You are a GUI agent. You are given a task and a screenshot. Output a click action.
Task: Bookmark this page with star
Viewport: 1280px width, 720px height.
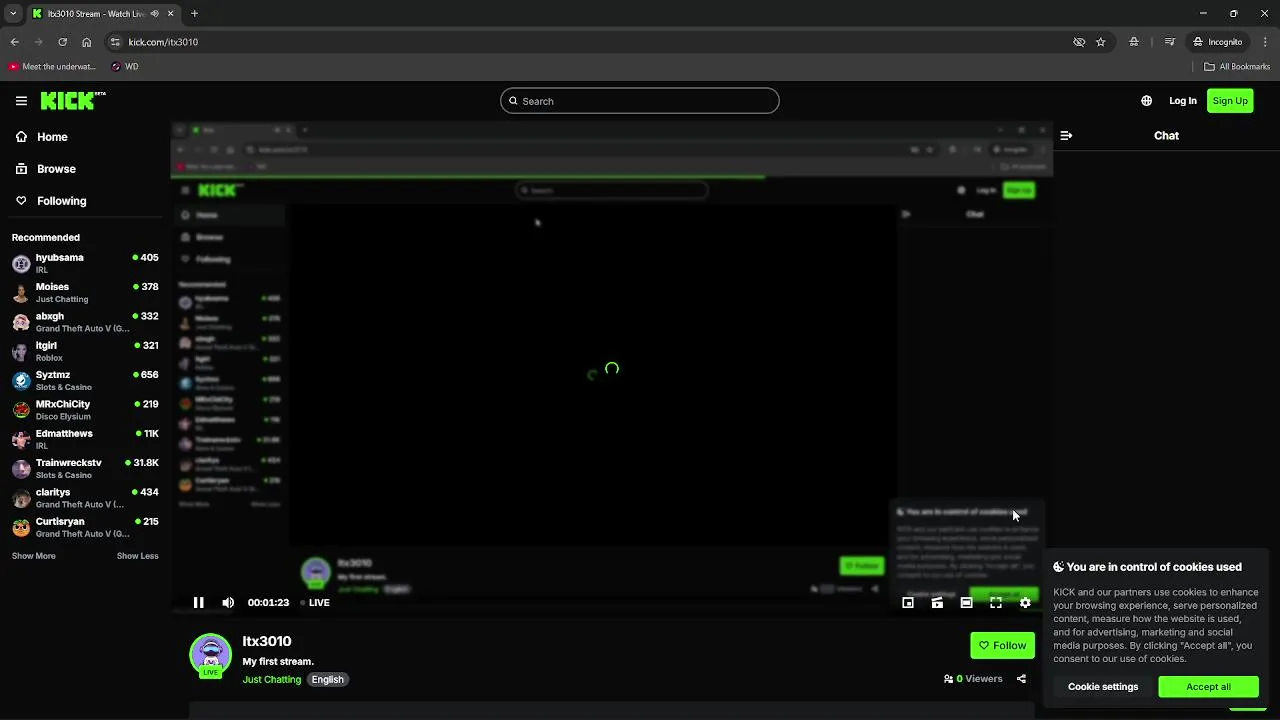click(1101, 42)
